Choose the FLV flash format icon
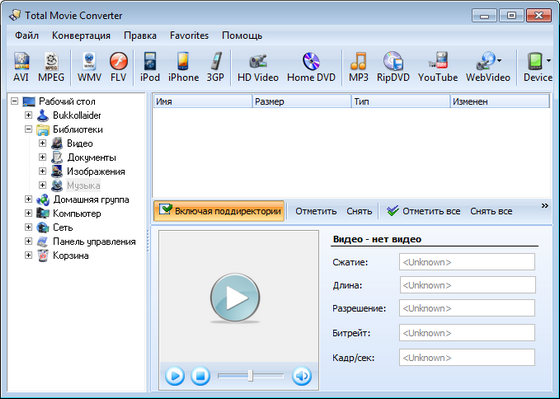Viewport: 560px width, 399px height. pyautogui.click(x=119, y=67)
